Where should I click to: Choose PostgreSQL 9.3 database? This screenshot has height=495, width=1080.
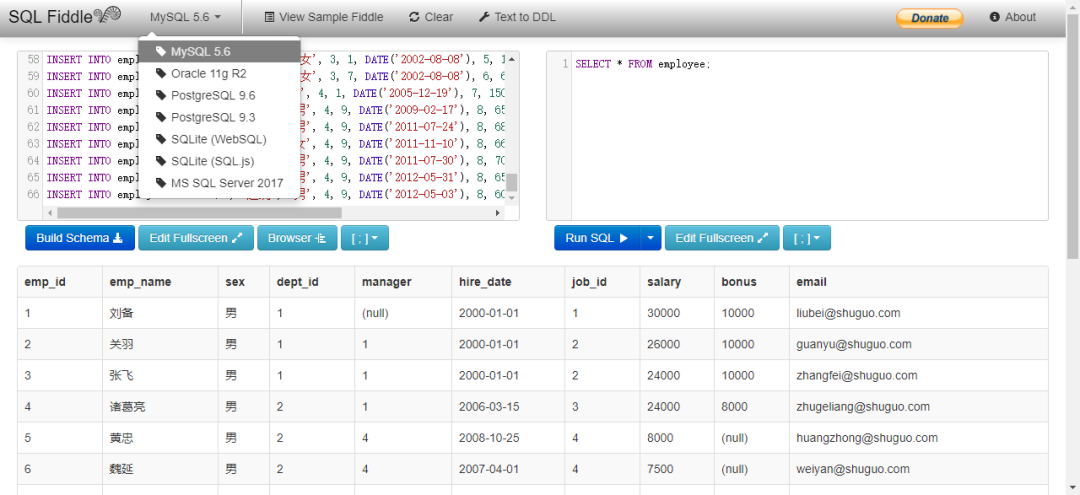click(219, 117)
